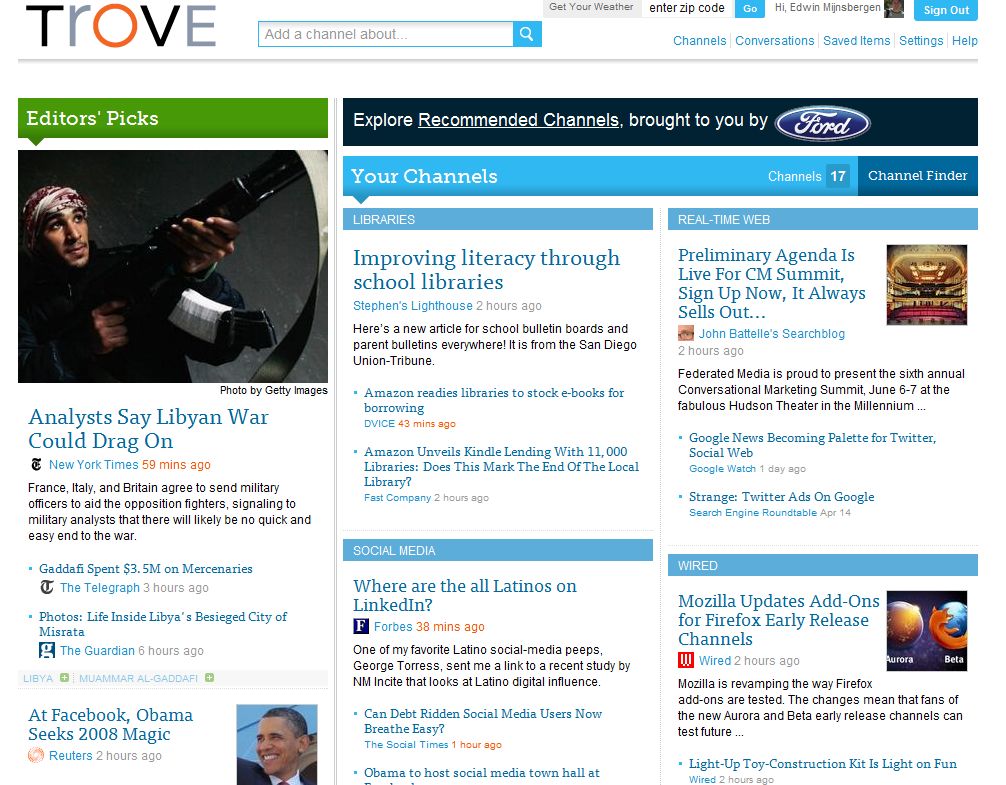Click the Channels 17 counter

[808, 176]
